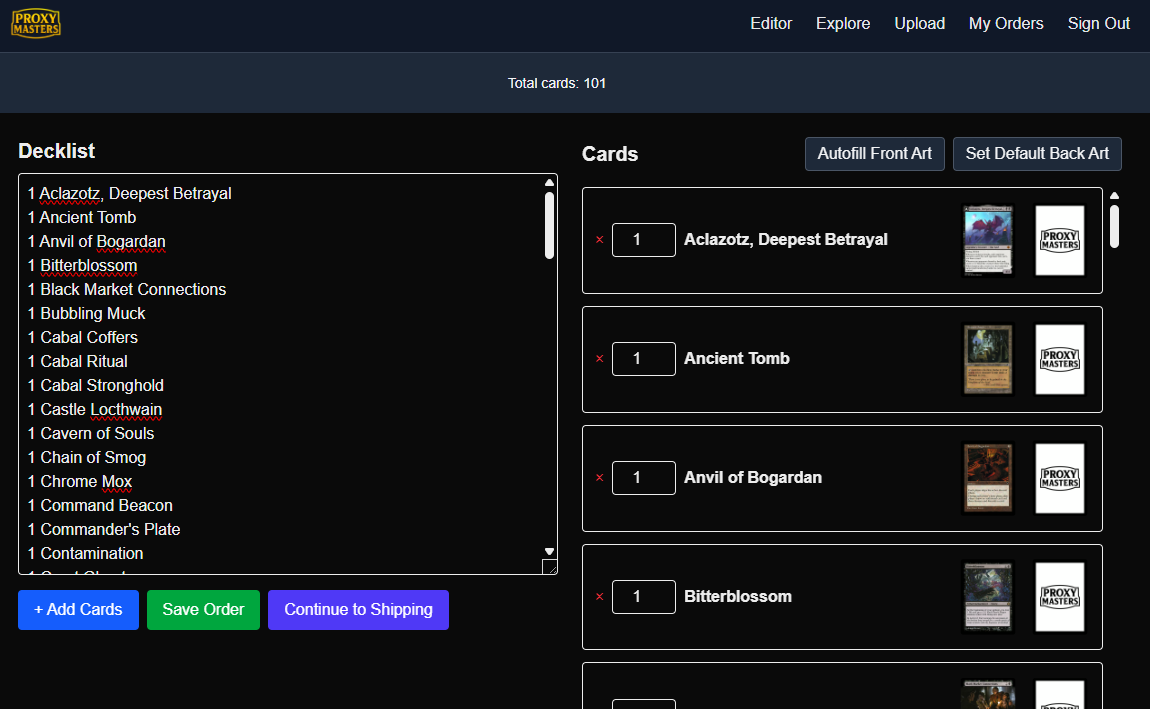This screenshot has width=1150, height=709.
Task: Click Anvil of Bogardan's front art thumbnail
Action: point(988,478)
